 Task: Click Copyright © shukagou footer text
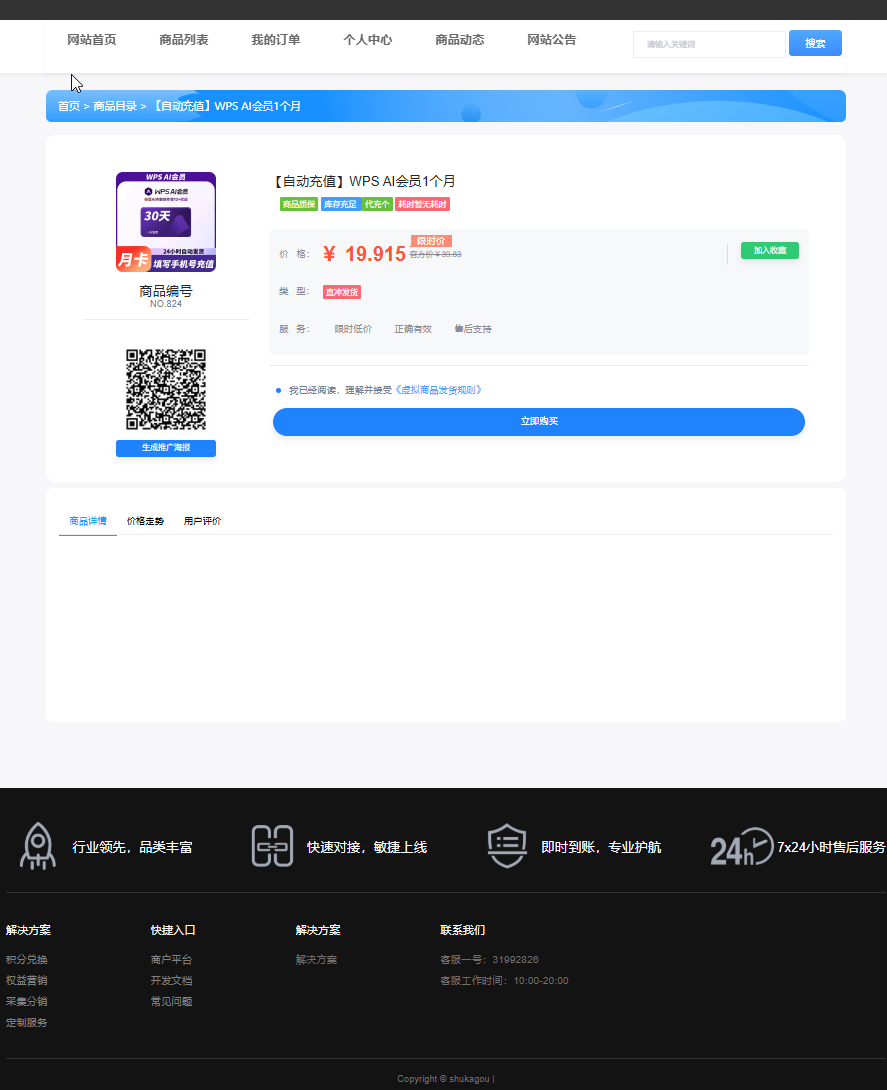point(446,1079)
